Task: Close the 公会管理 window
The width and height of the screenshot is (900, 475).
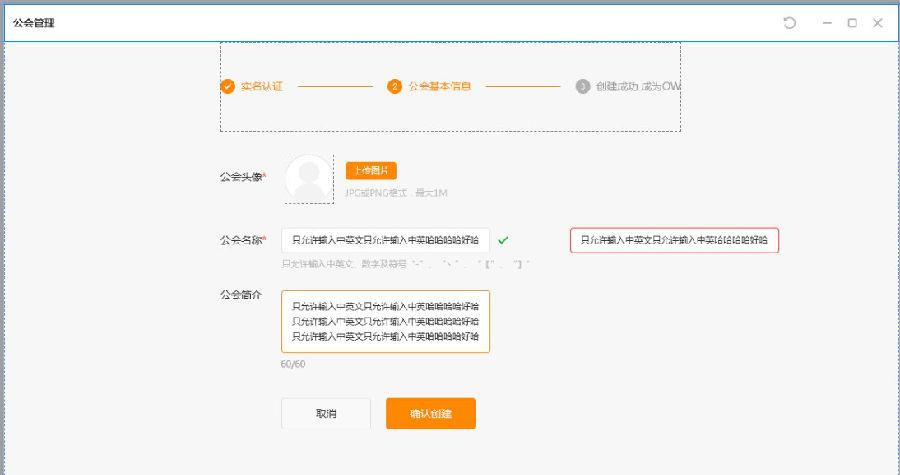Action: click(877, 23)
